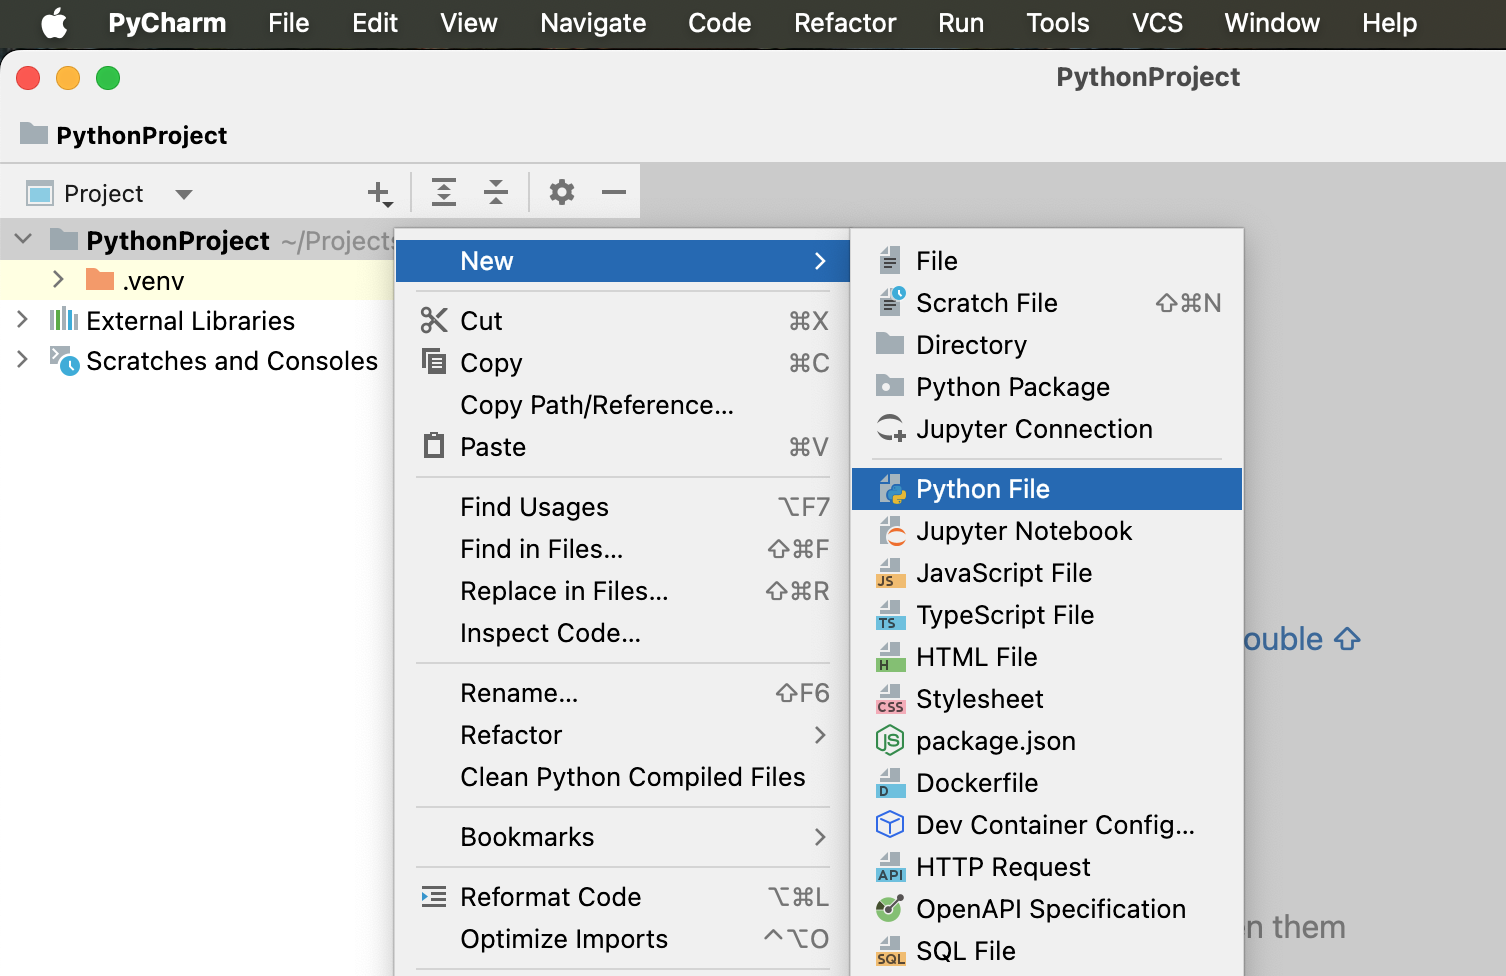The height and width of the screenshot is (976, 1506).
Task: Collapse the PythonProject root node
Action: [24, 239]
